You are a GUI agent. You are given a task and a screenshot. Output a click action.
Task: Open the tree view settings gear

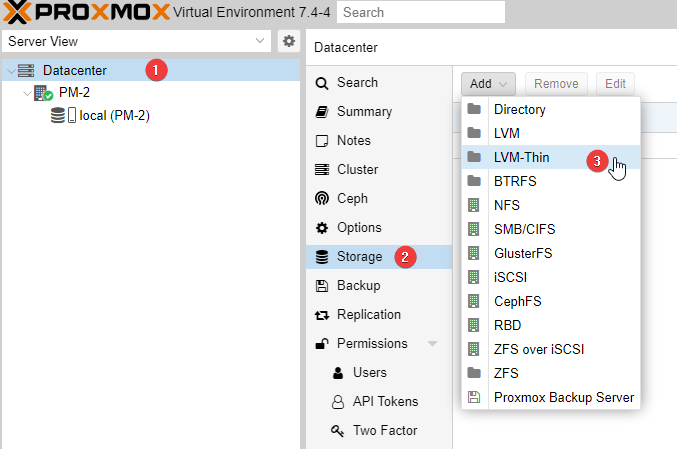point(289,41)
